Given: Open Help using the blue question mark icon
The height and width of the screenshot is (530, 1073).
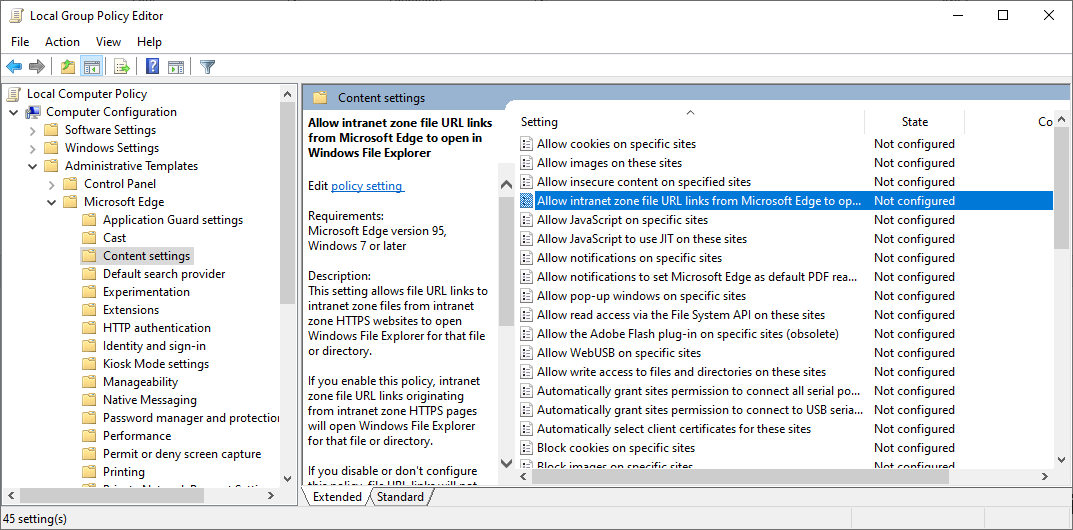Looking at the screenshot, I should (x=152, y=67).
